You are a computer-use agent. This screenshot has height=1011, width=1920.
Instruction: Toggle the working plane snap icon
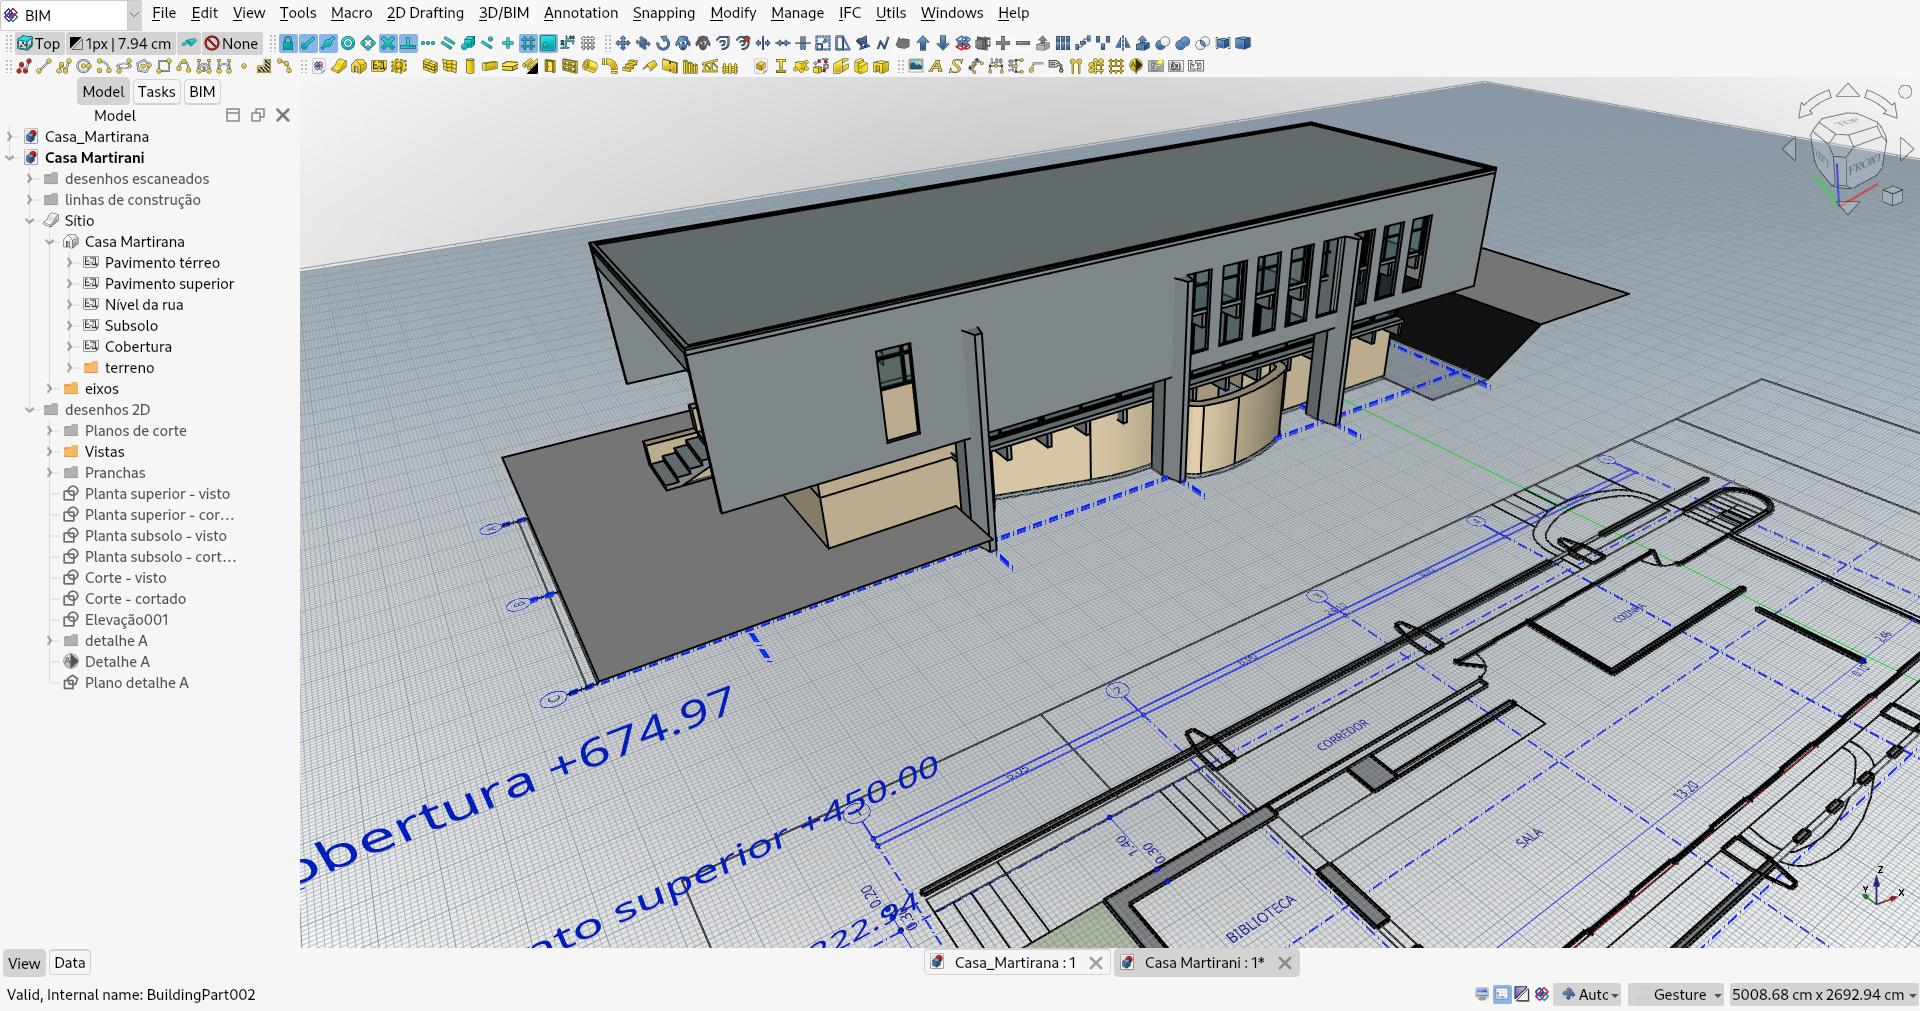pos(548,44)
